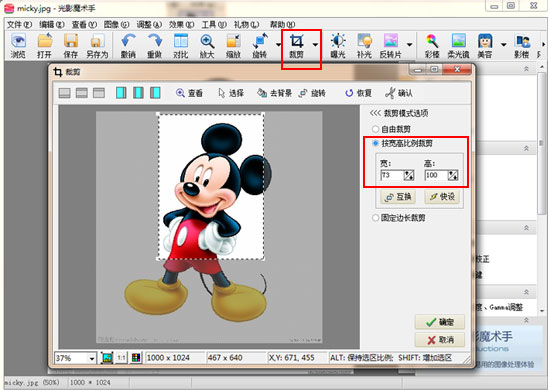Open the 图像 menu
Viewport: 548px width, 390px height.
pos(116,24)
